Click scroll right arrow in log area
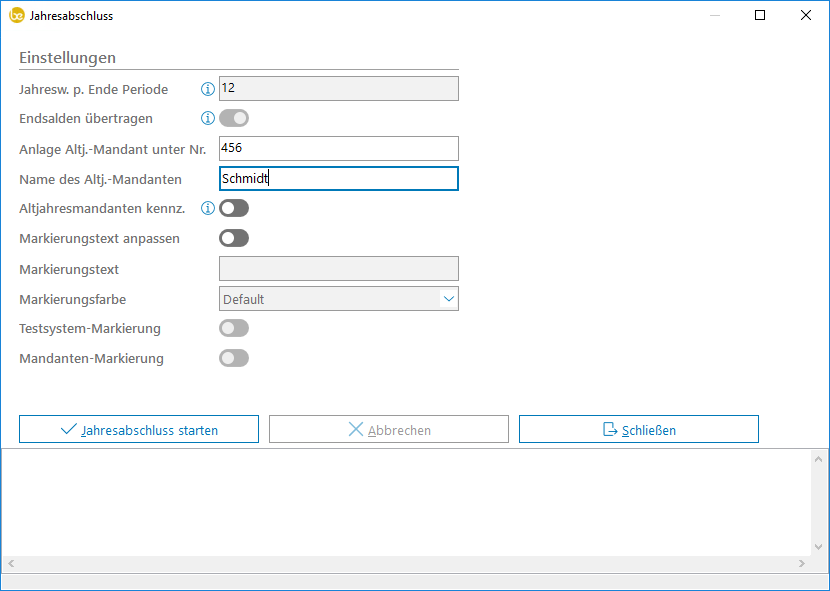This screenshot has height=591, width=830. (x=800, y=564)
